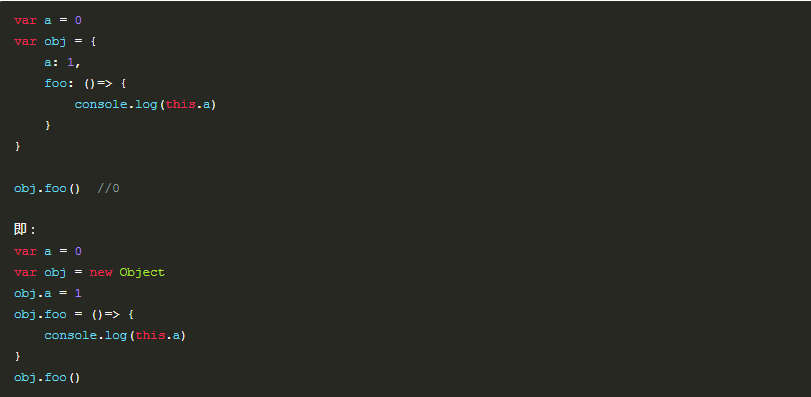
Task: Click 'obj.foo = ()=> {' assignment line
Action: 74,314
